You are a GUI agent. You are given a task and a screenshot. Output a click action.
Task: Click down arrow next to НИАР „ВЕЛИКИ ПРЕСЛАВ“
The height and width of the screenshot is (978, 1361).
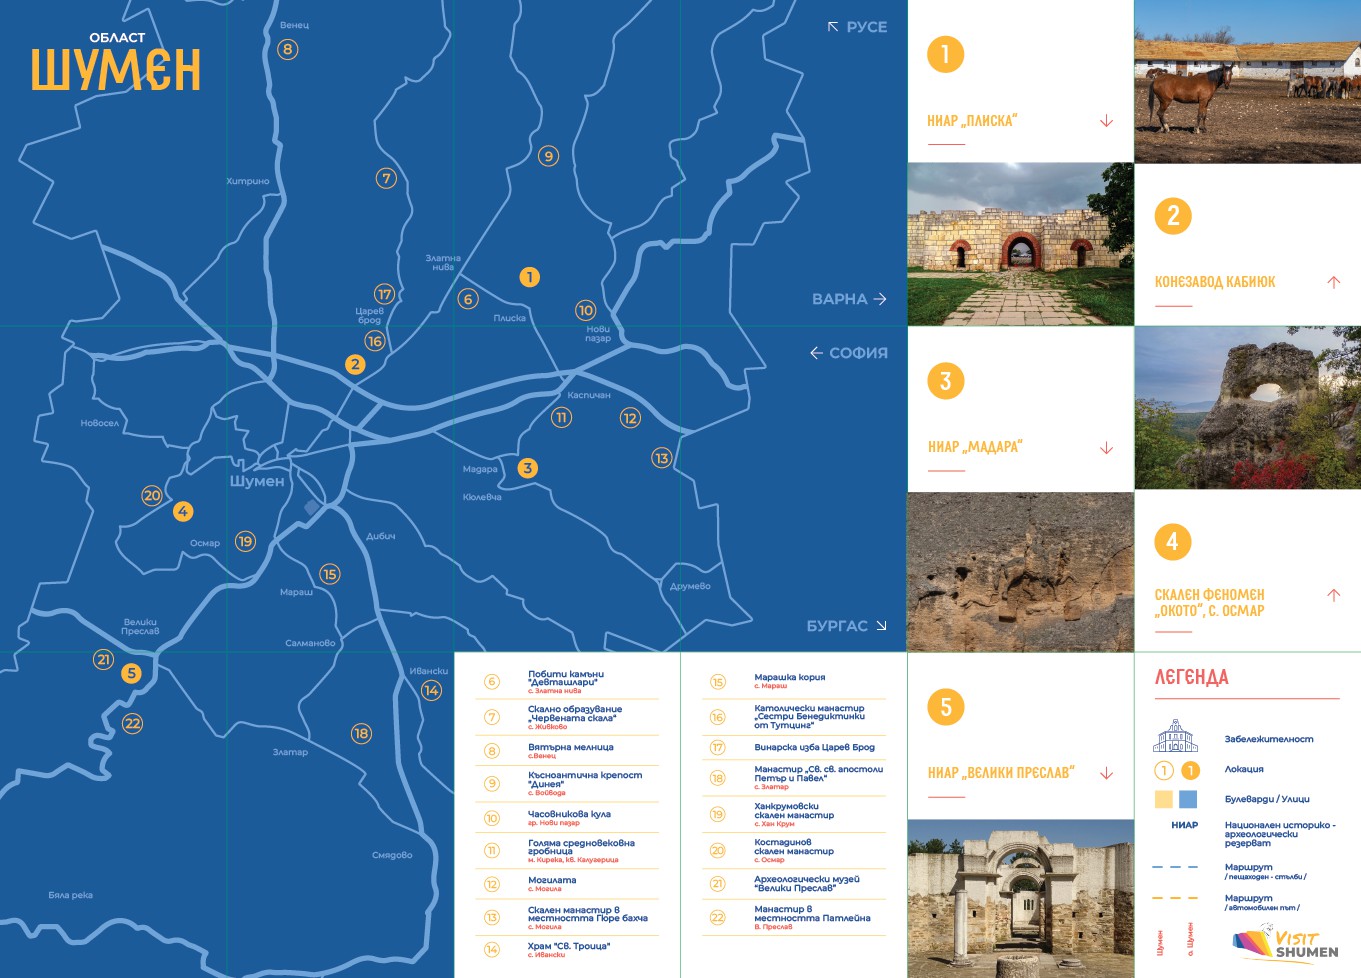[1106, 773]
